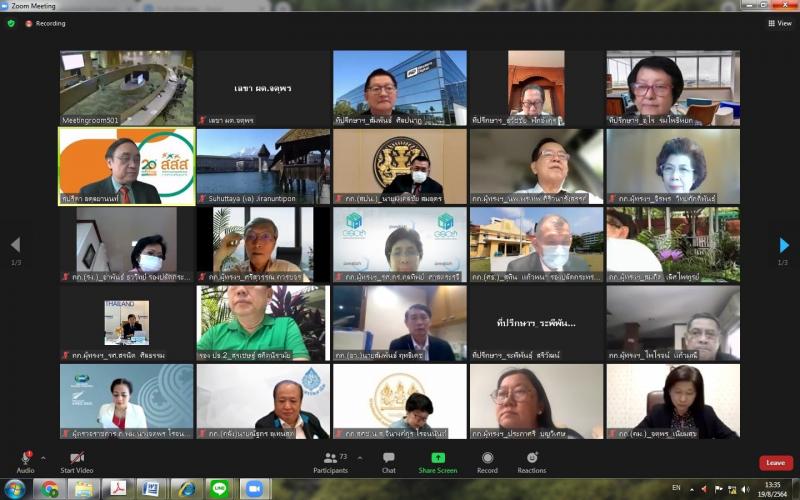Click muted mic icon beside เลขา ผต.จตุพร label
Image resolution: width=800 pixels, height=500 pixels.
click(203, 120)
